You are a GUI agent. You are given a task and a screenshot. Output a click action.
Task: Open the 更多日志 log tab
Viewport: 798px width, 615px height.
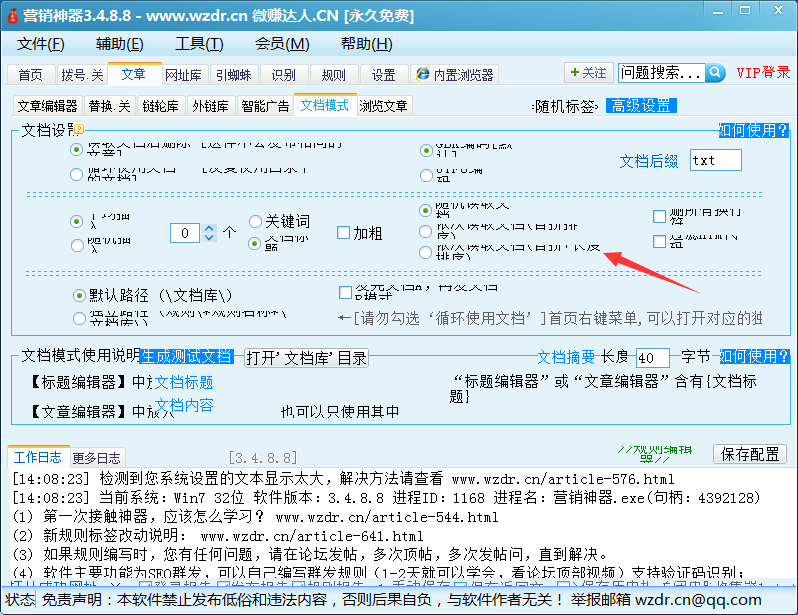[x=97, y=458]
